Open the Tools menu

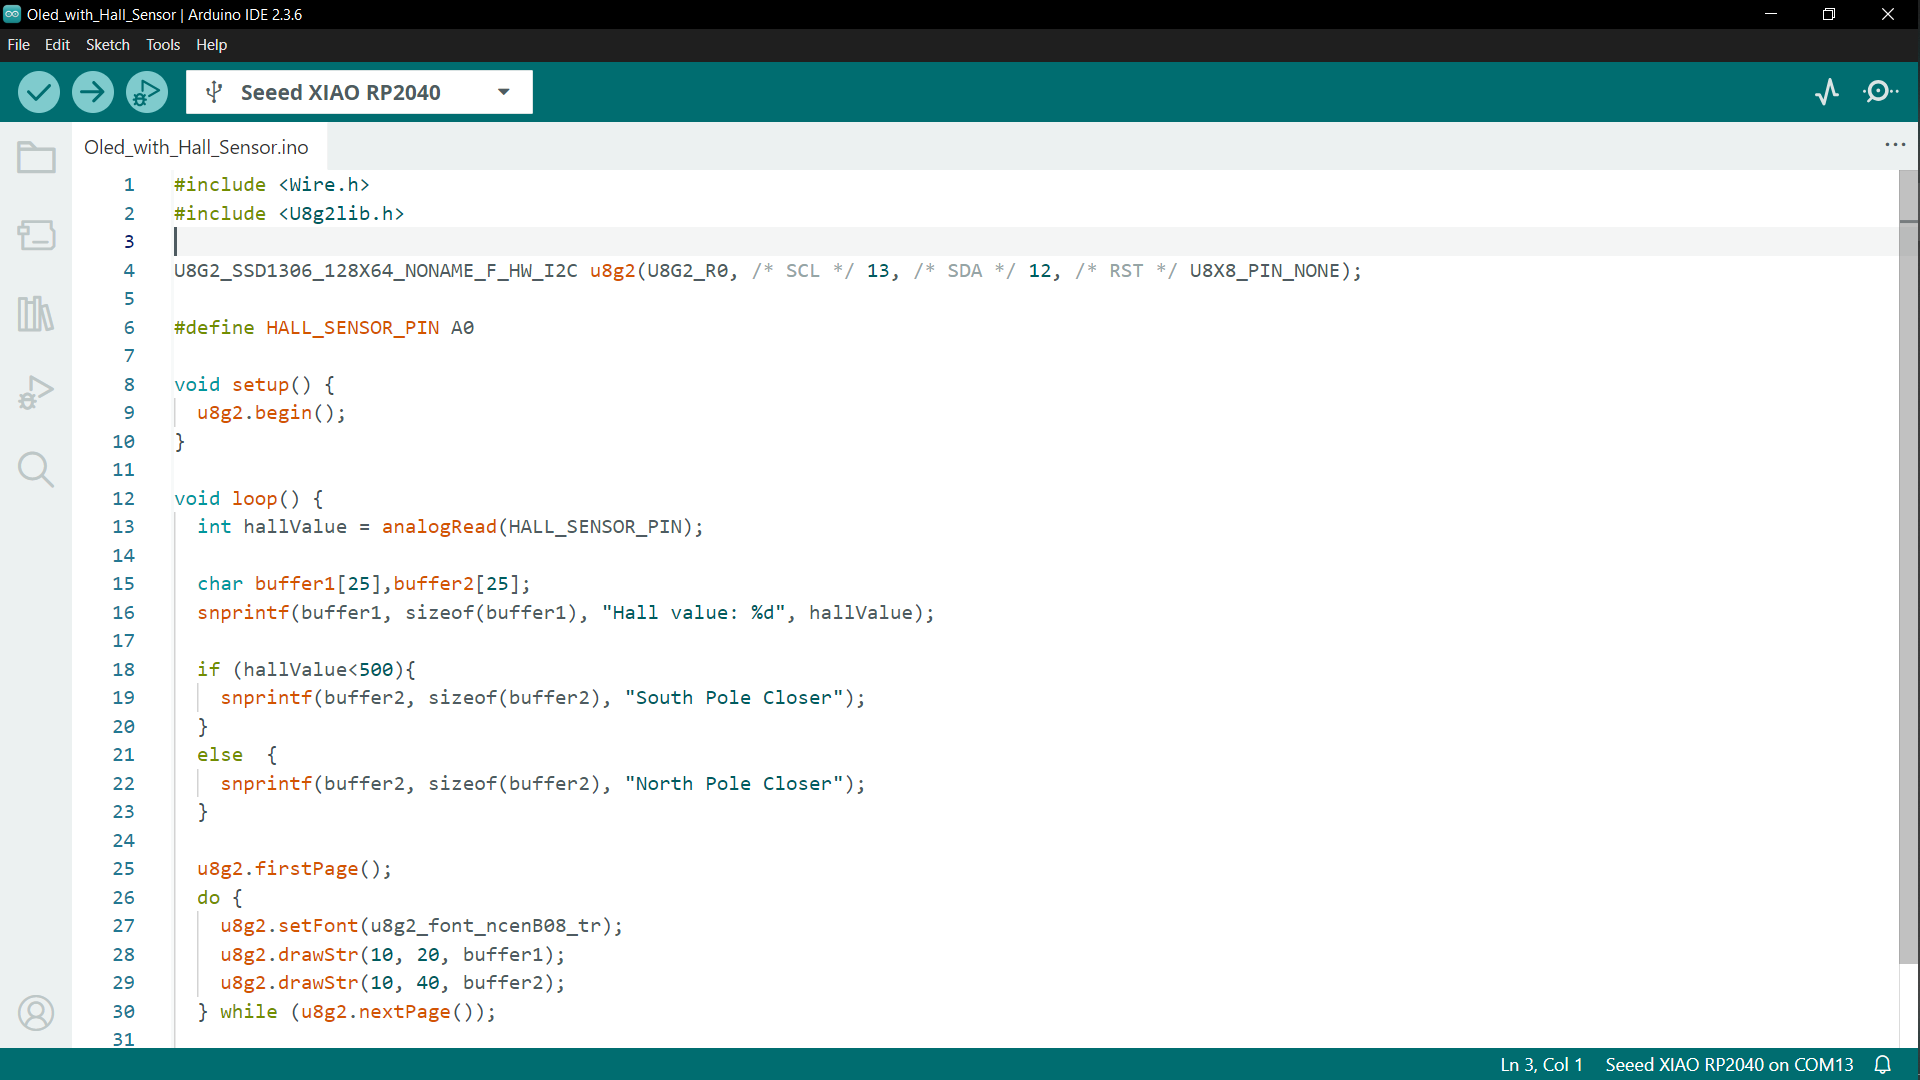(x=163, y=45)
